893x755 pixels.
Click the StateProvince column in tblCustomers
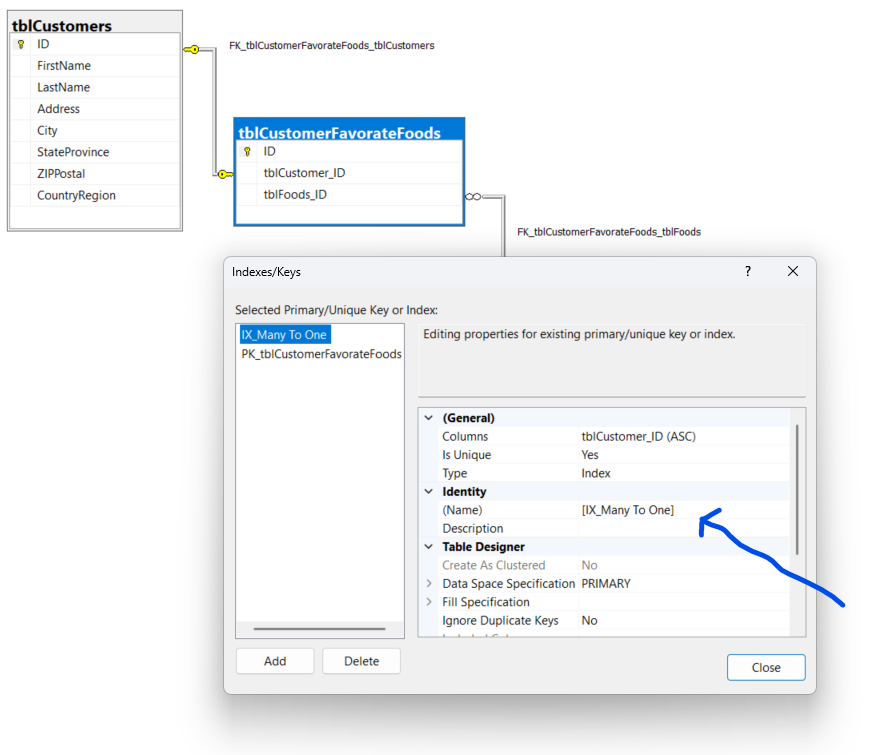(95, 153)
